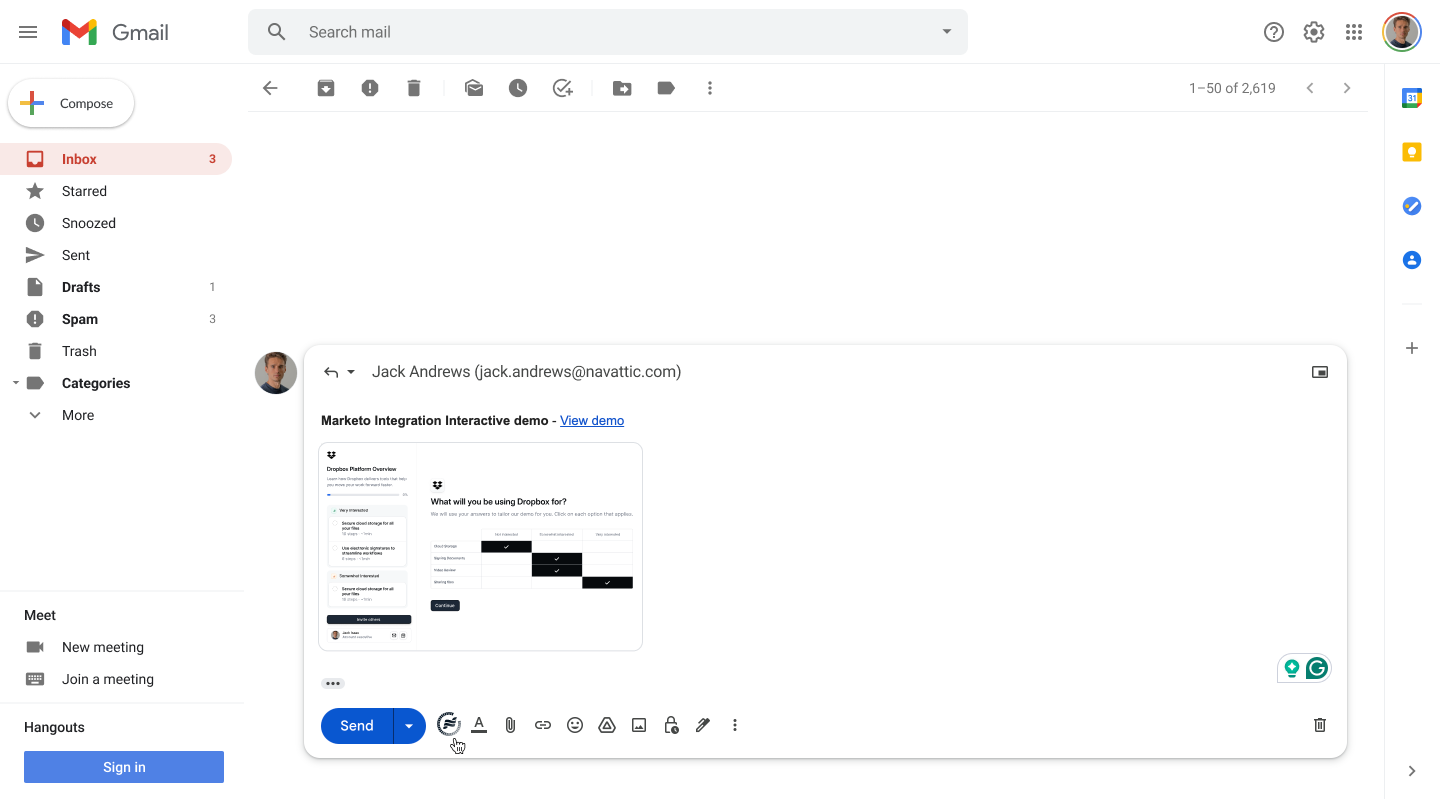Image resolution: width=1440 pixels, height=799 pixels.
Task: Snooze the current email
Action: click(518, 88)
